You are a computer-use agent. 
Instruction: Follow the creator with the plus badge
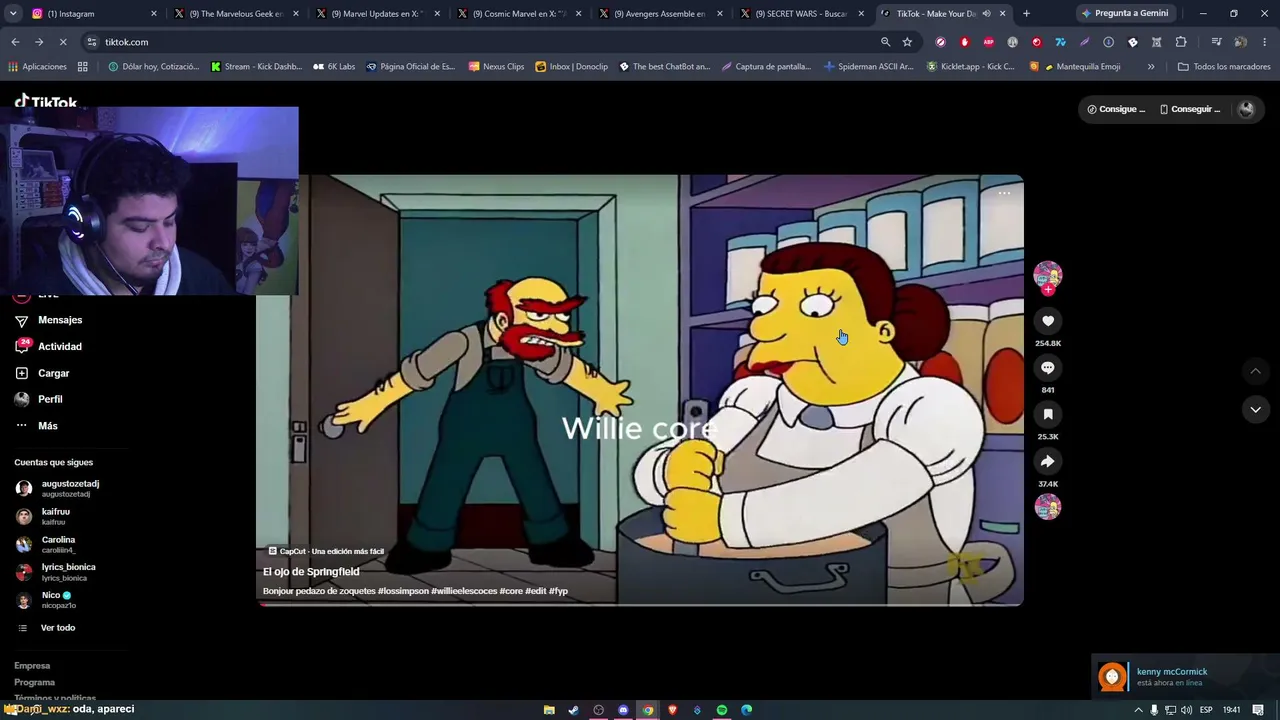[x=1047, y=290]
